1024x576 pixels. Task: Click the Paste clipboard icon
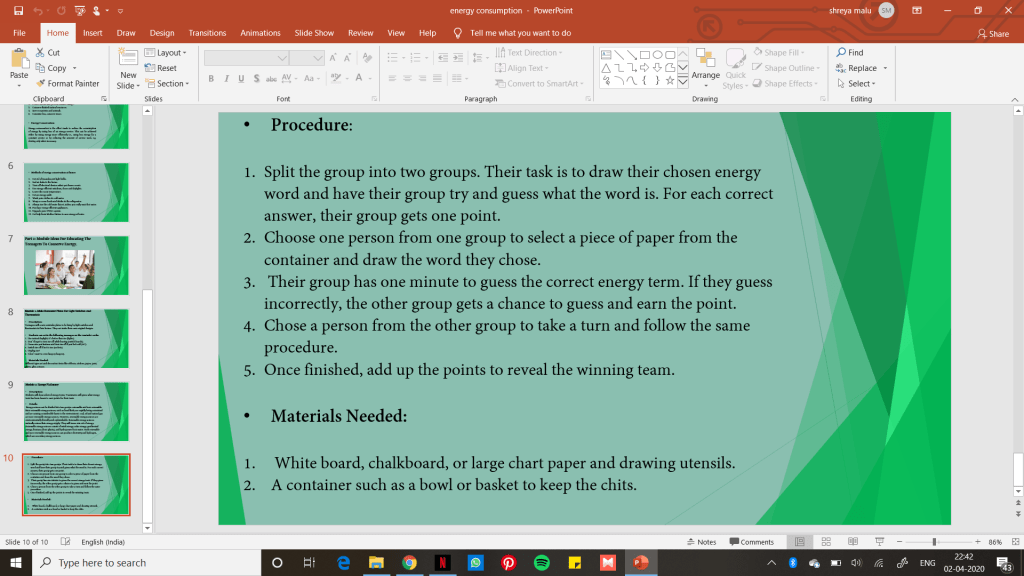click(19, 60)
